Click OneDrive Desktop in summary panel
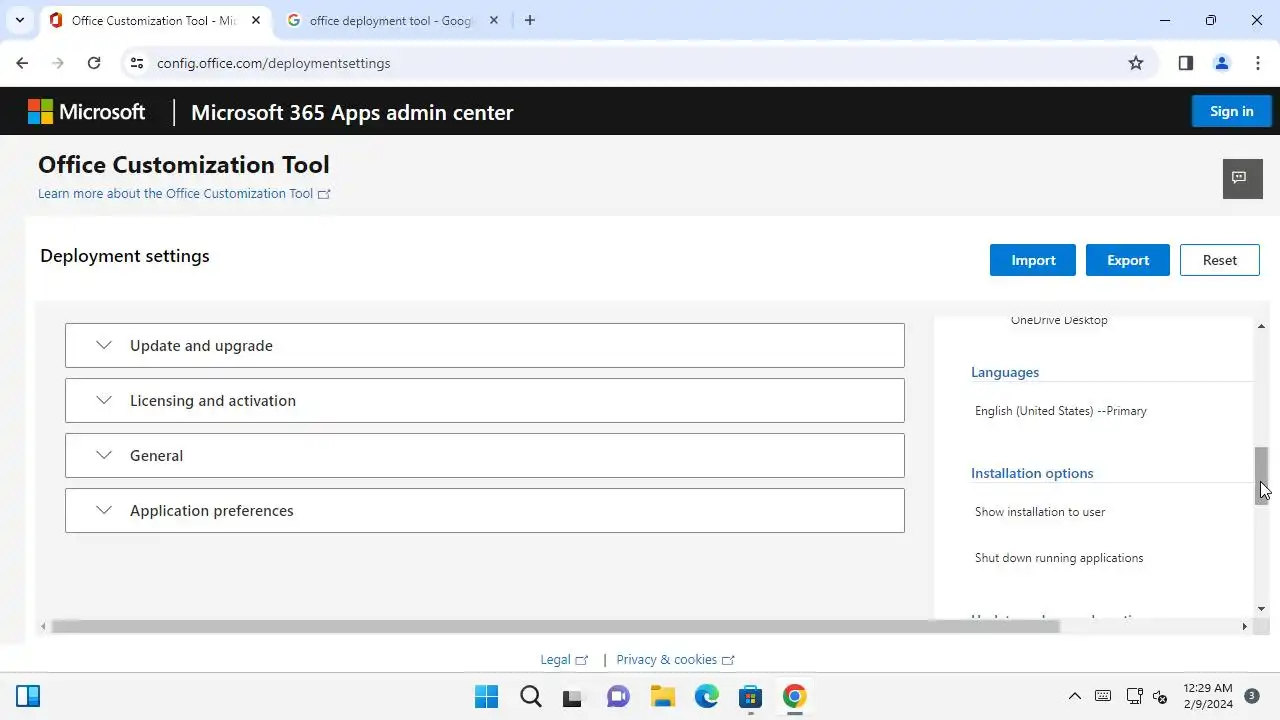 [1059, 320]
